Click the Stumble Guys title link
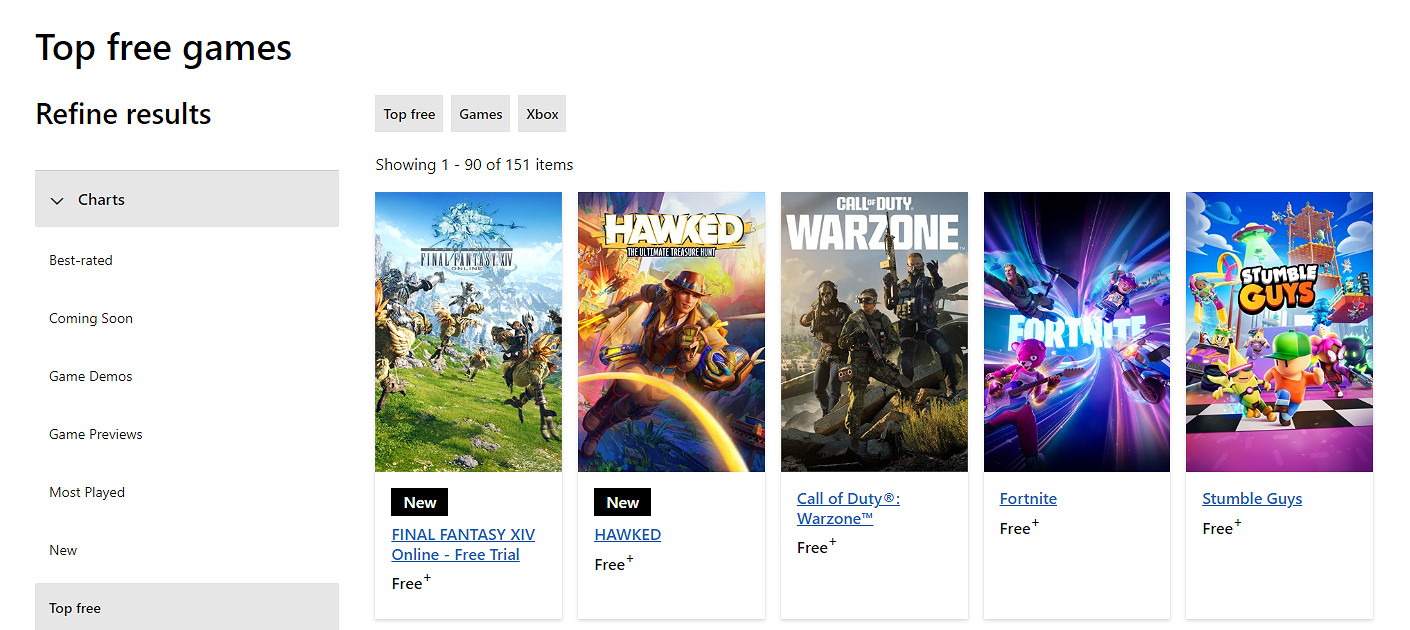The image size is (1410, 630). point(1252,498)
